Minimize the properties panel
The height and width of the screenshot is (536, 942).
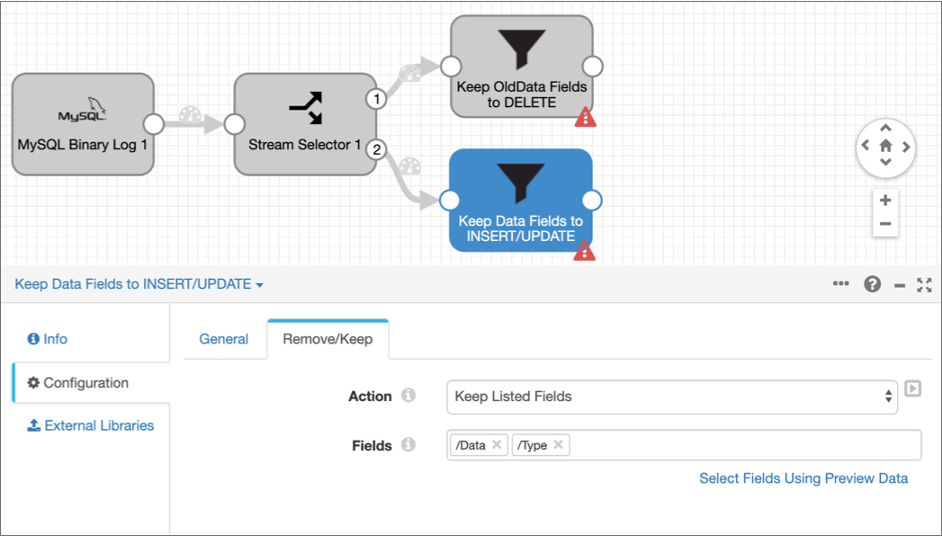(x=899, y=285)
